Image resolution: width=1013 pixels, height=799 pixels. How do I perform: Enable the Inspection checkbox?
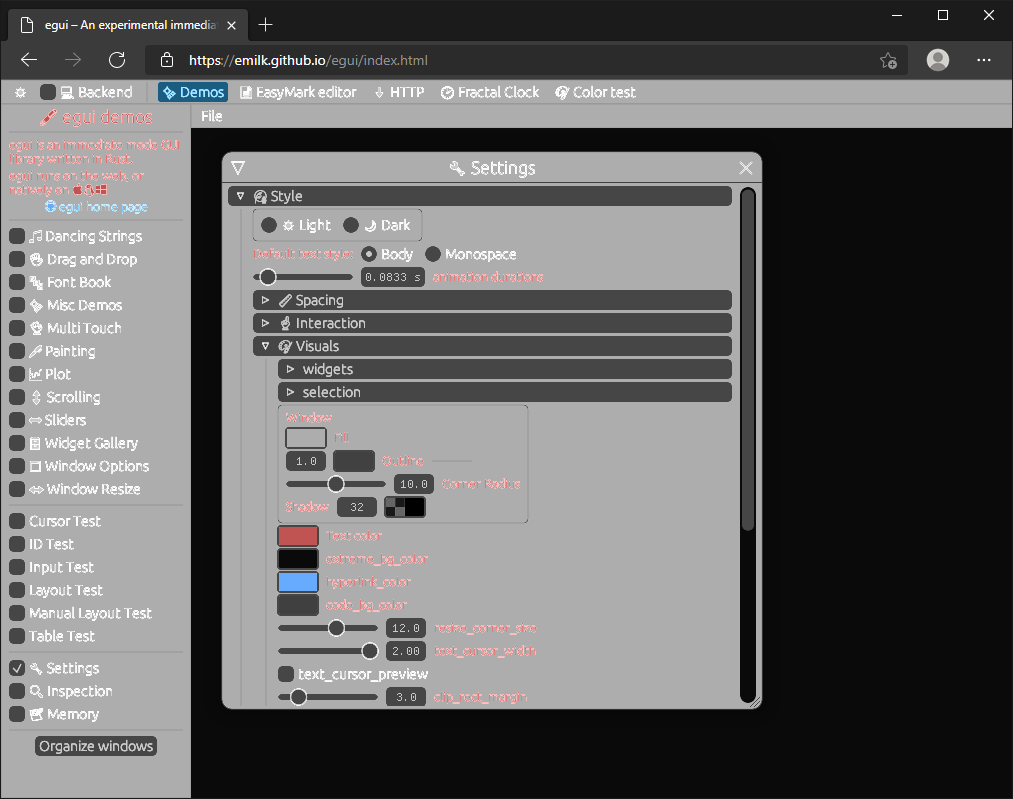pyautogui.click(x=17, y=691)
